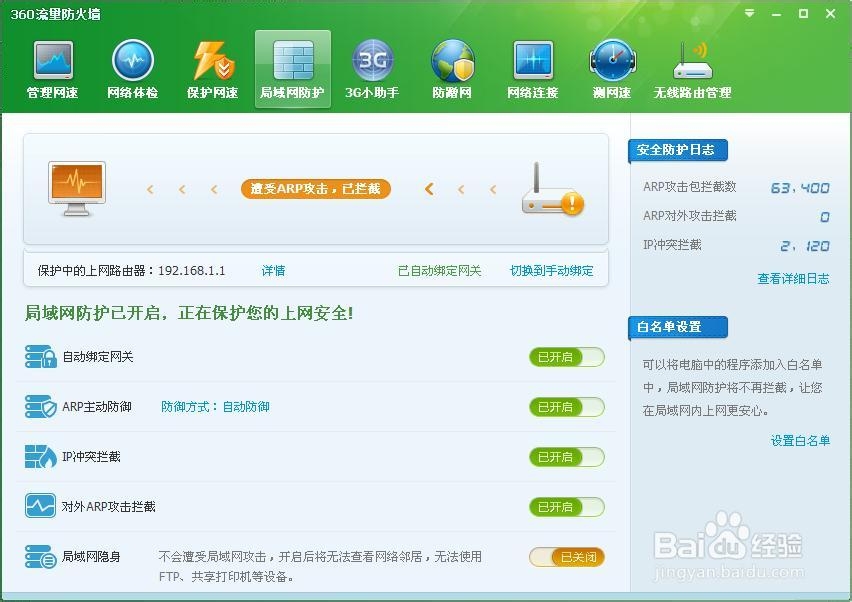Click 已自动绑定网关 status text

click(x=440, y=270)
